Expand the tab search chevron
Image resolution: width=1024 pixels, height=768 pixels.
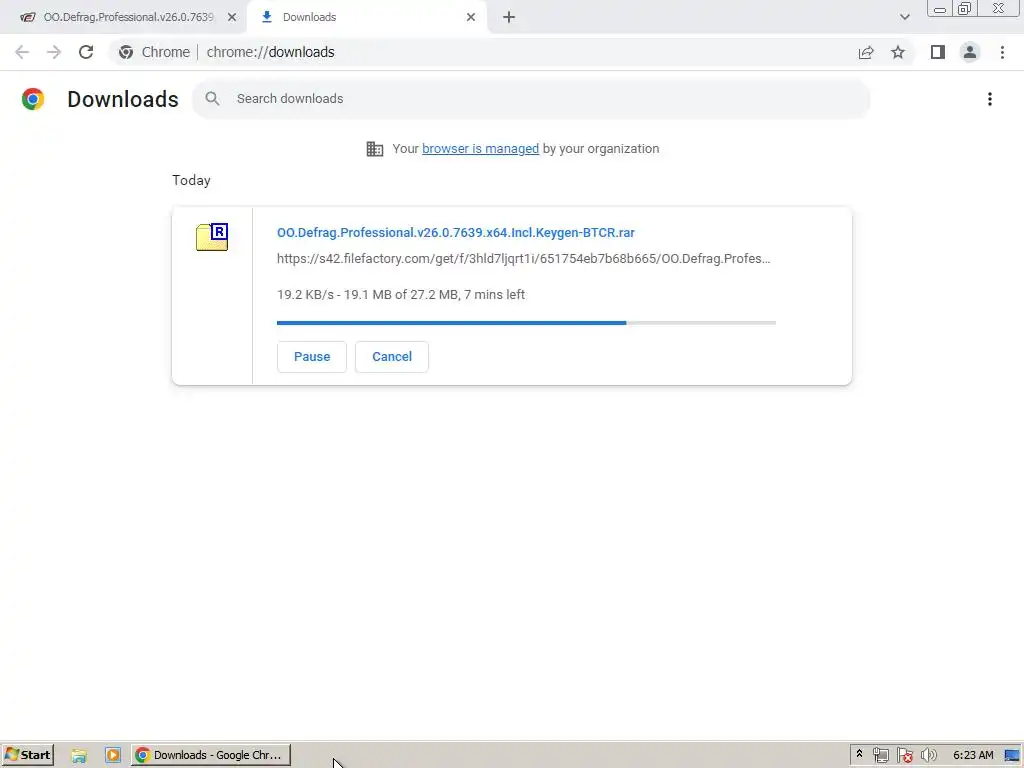pos(904,17)
